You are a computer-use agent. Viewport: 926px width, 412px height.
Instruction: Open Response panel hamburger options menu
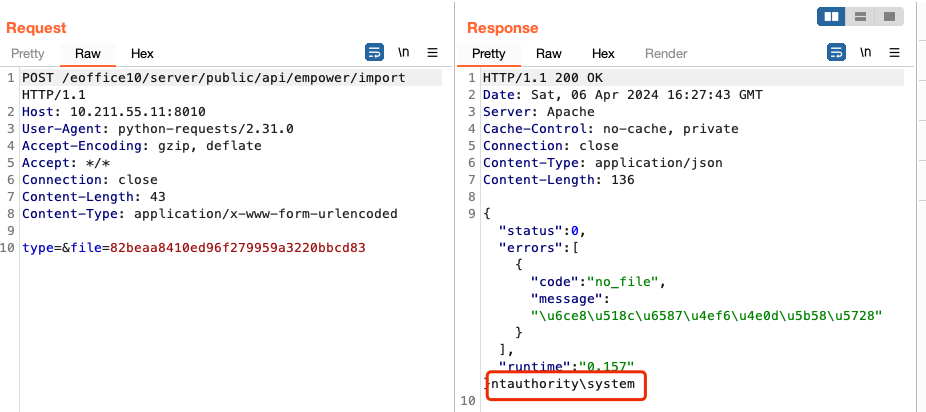[894, 53]
